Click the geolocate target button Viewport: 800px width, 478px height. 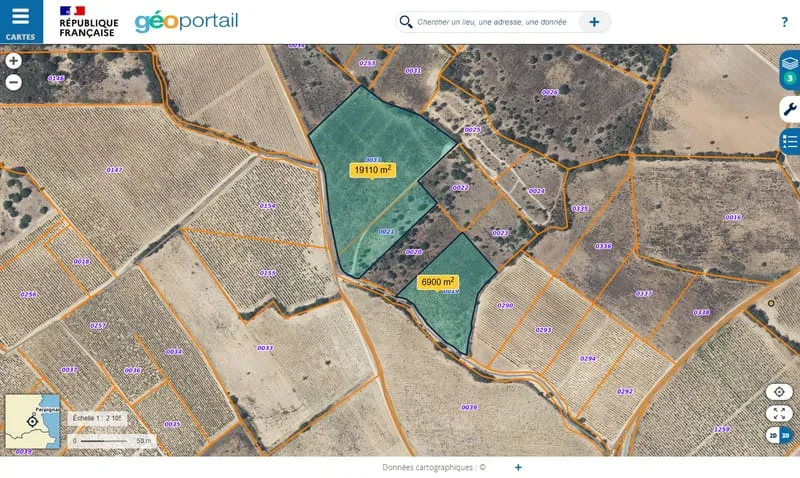779,392
